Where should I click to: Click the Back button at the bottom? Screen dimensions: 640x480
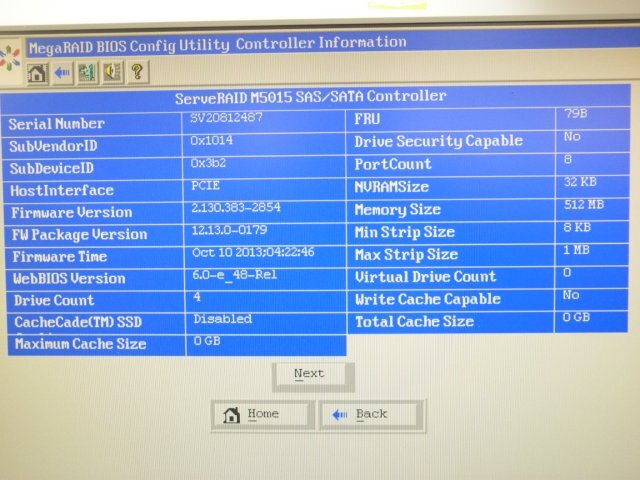[370, 414]
